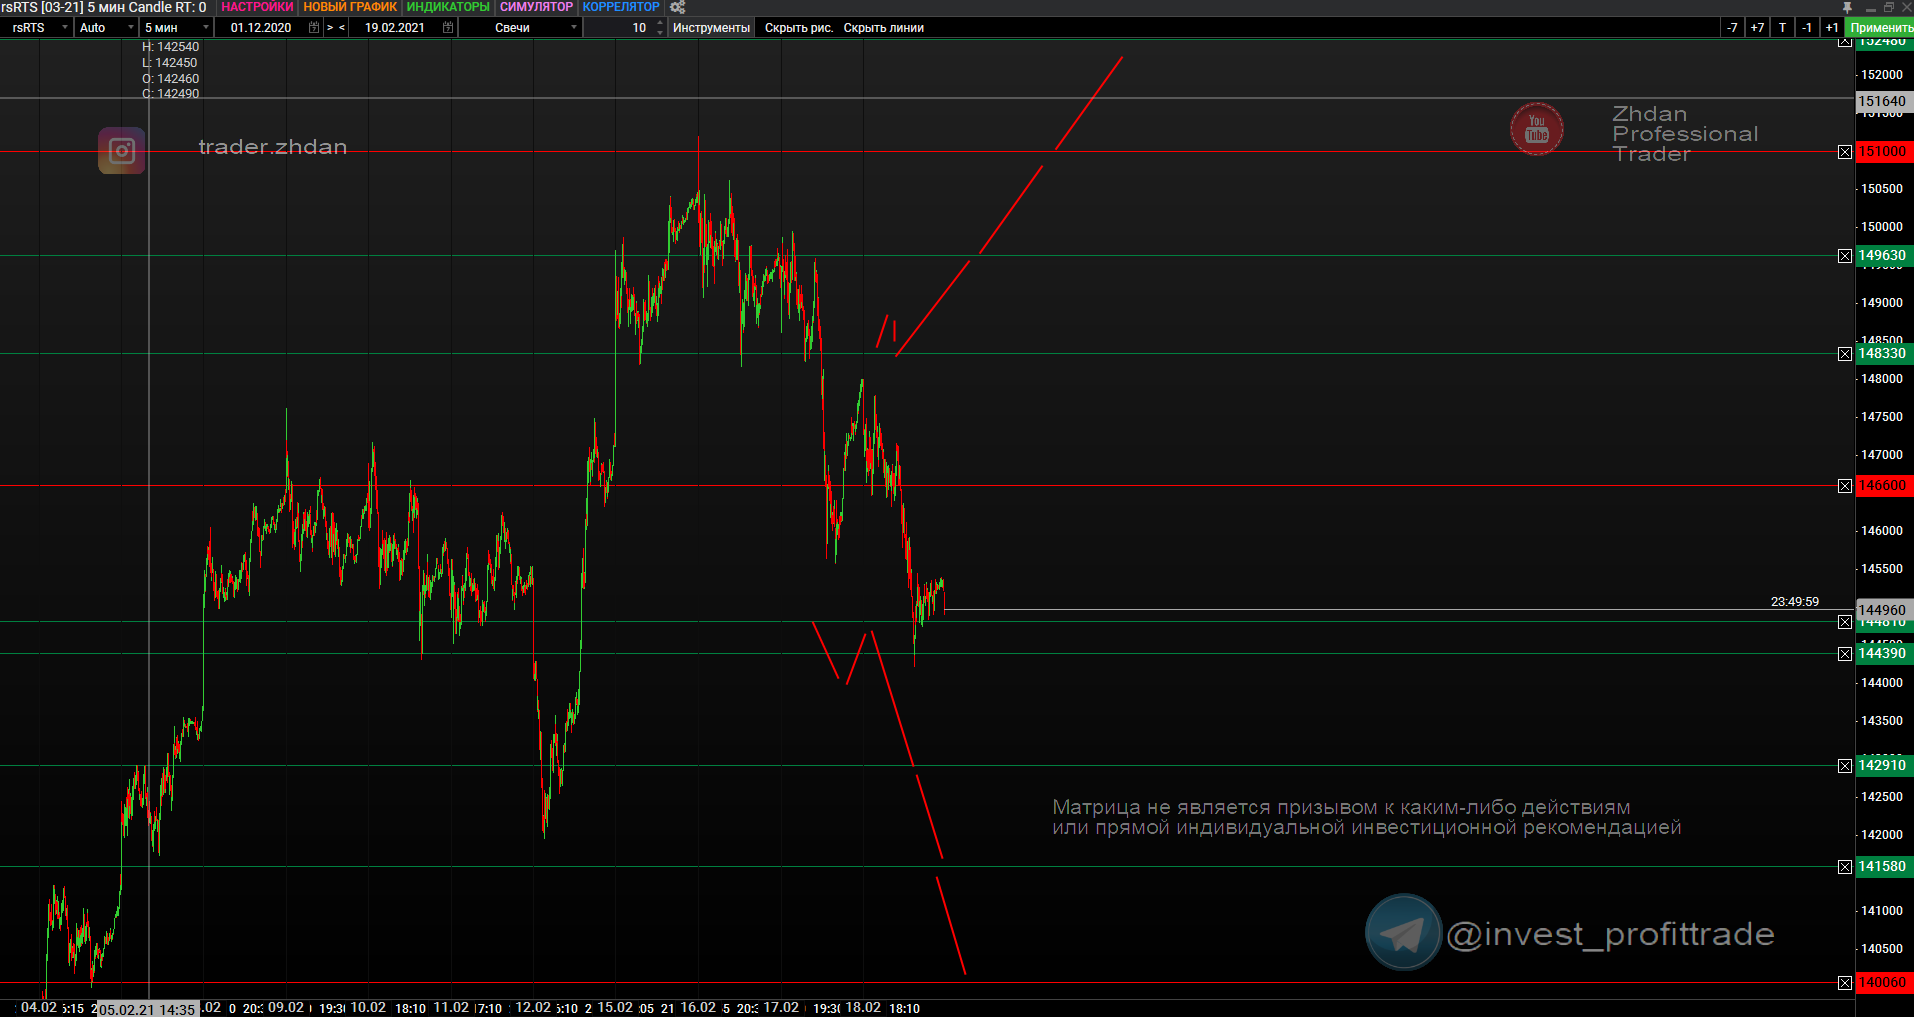Remove the 141580 level line via X box
This screenshot has width=1914, height=1017.
[1845, 867]
